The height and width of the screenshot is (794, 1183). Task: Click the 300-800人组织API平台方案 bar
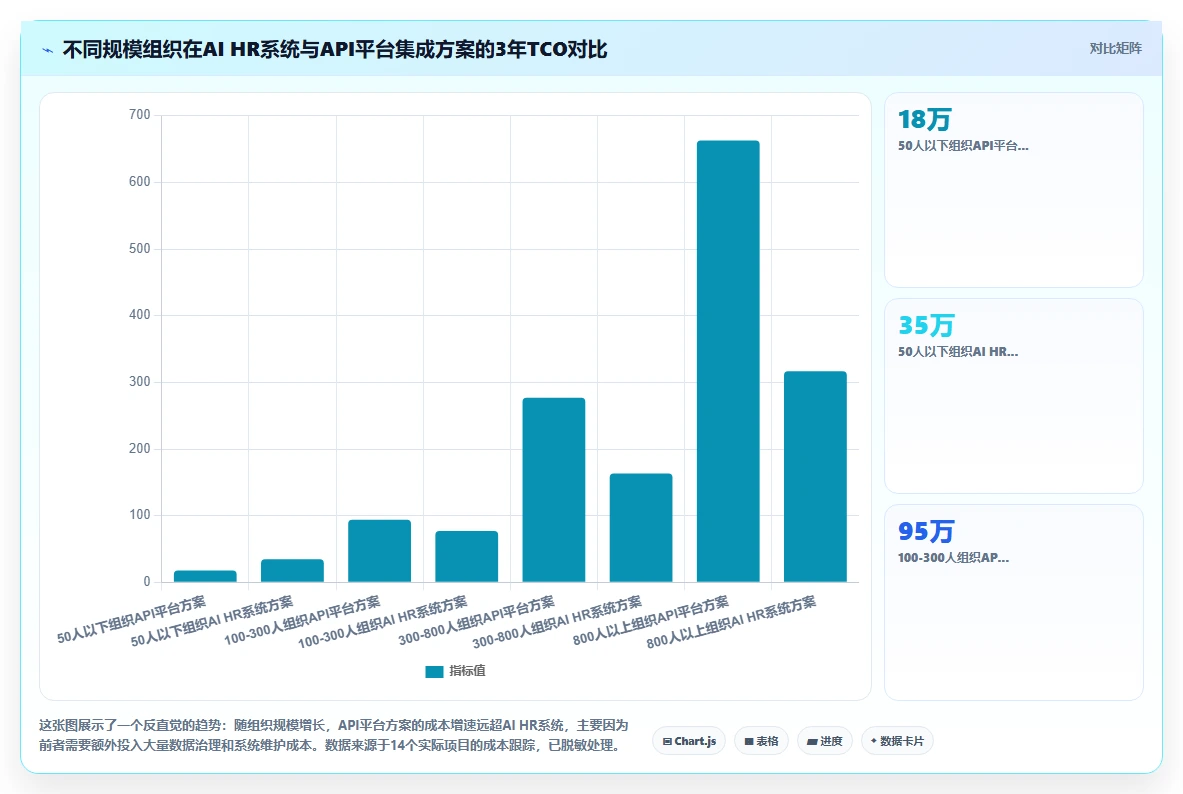pos(554,490)
